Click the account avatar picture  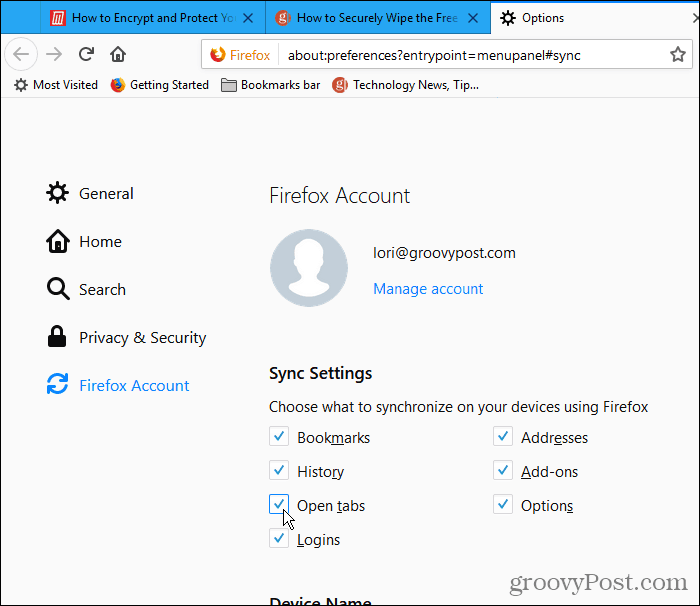[309, 268]
